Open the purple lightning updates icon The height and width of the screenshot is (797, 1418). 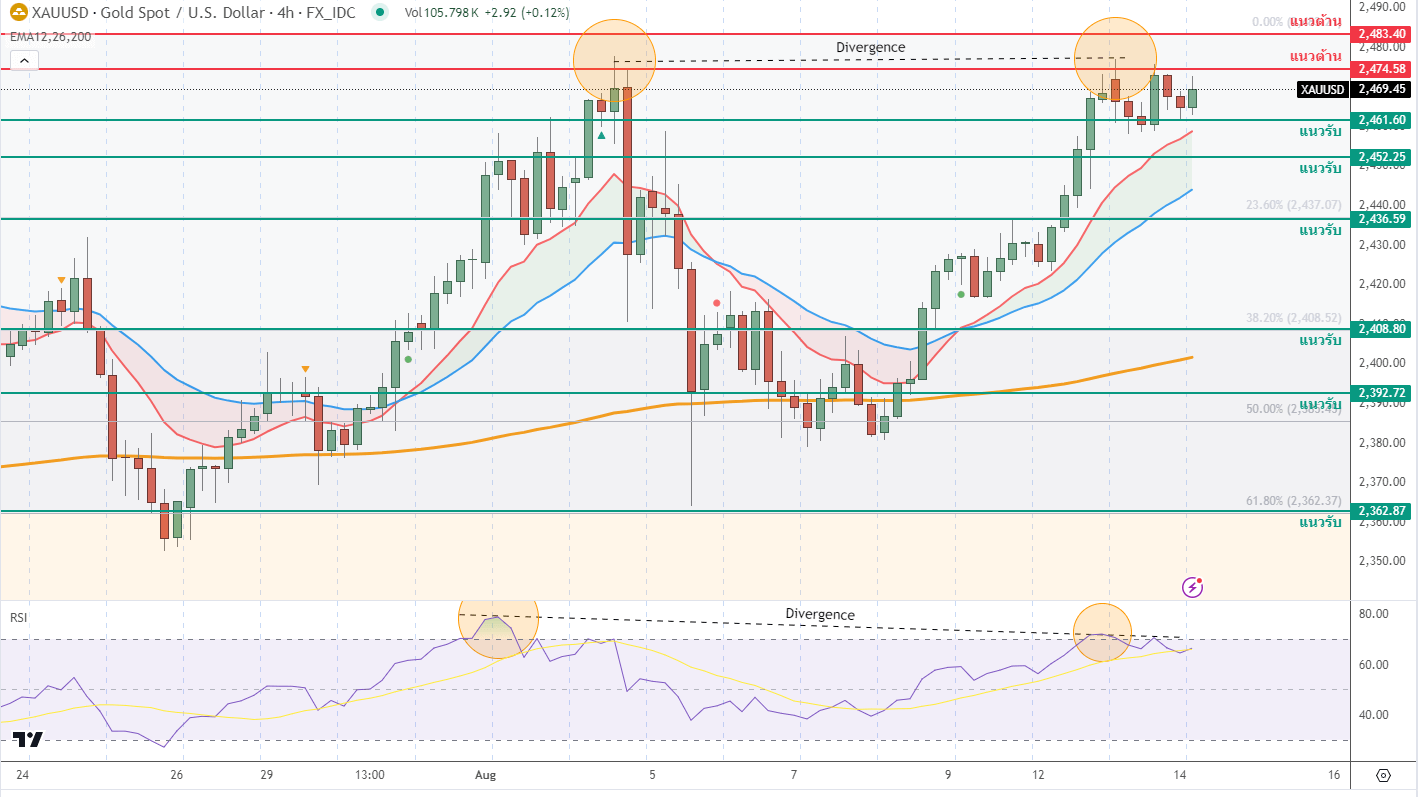tap(1192, 587)
